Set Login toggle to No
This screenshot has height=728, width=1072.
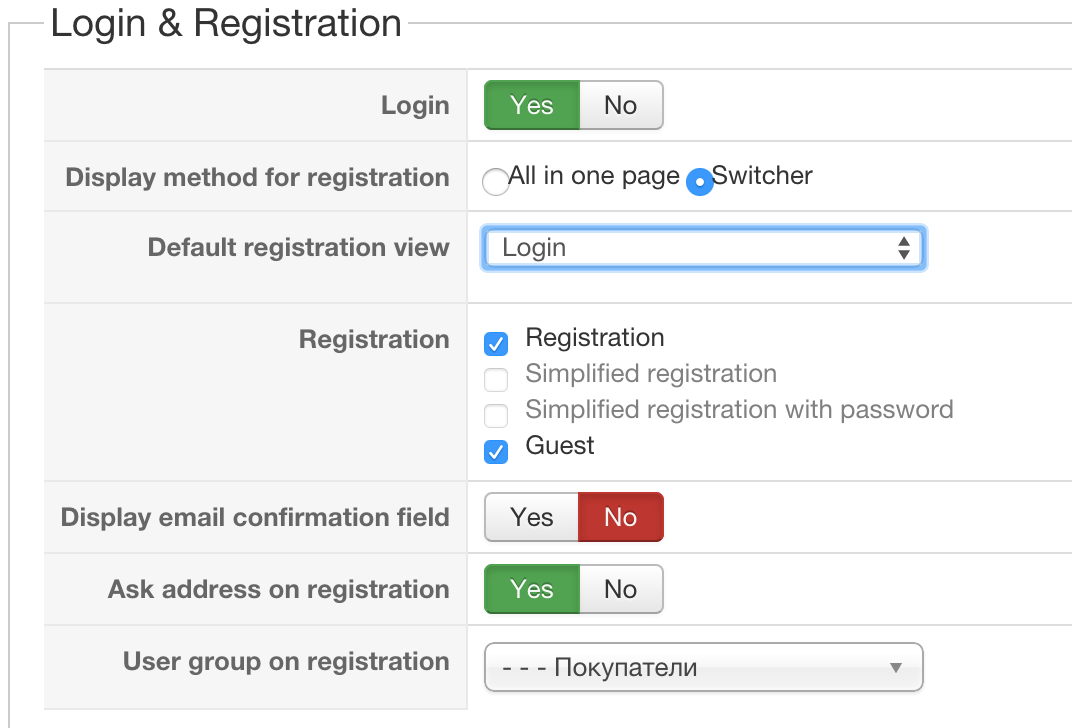(620, 105)
